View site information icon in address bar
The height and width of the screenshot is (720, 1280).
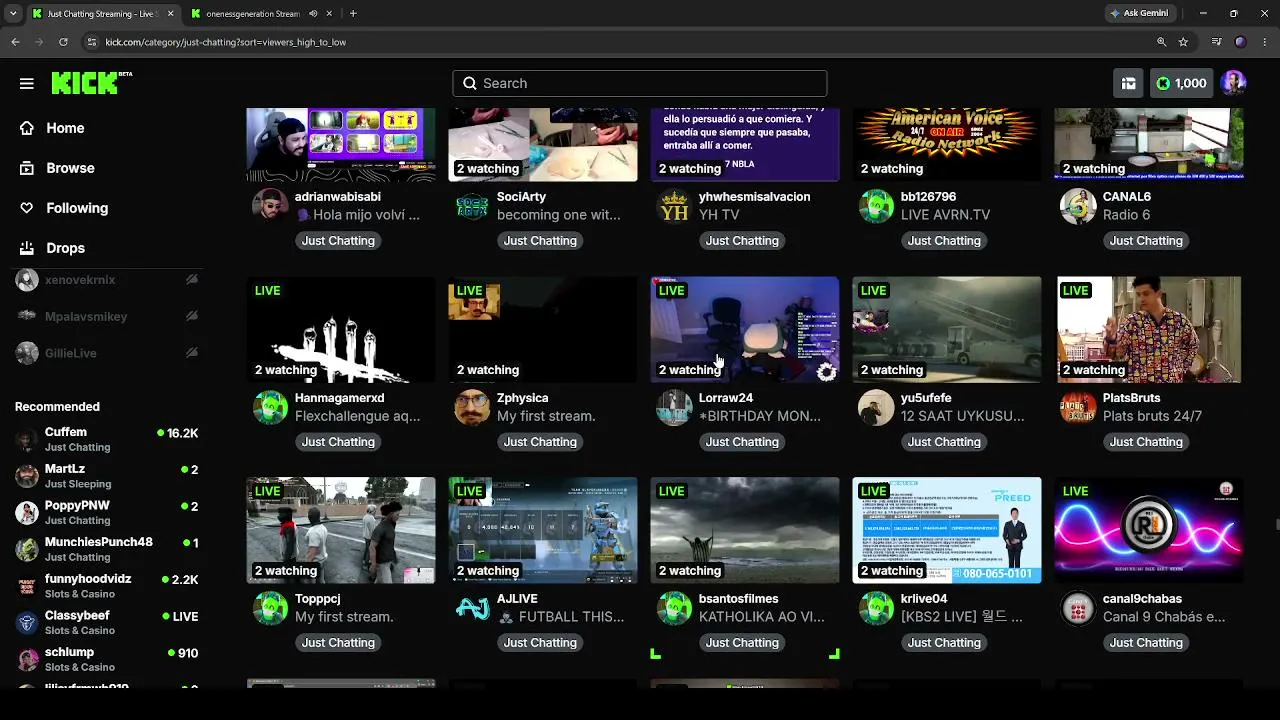click(x=92, y=42)
